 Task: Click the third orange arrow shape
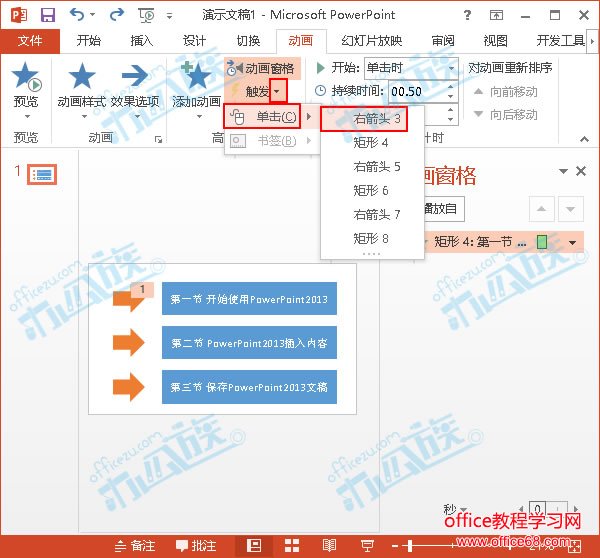(x=129, y=387)
